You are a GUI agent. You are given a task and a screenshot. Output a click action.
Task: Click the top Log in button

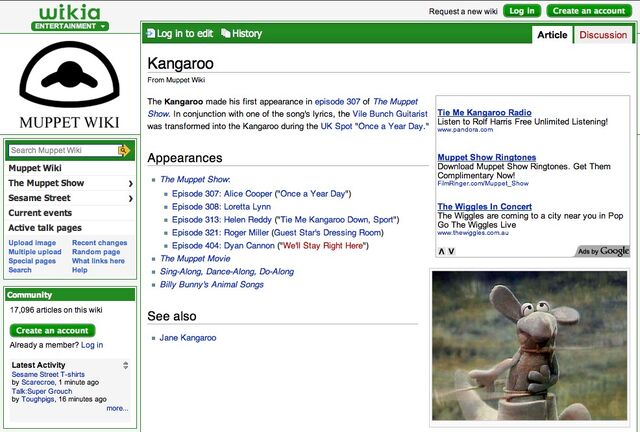tap(522, 11)
